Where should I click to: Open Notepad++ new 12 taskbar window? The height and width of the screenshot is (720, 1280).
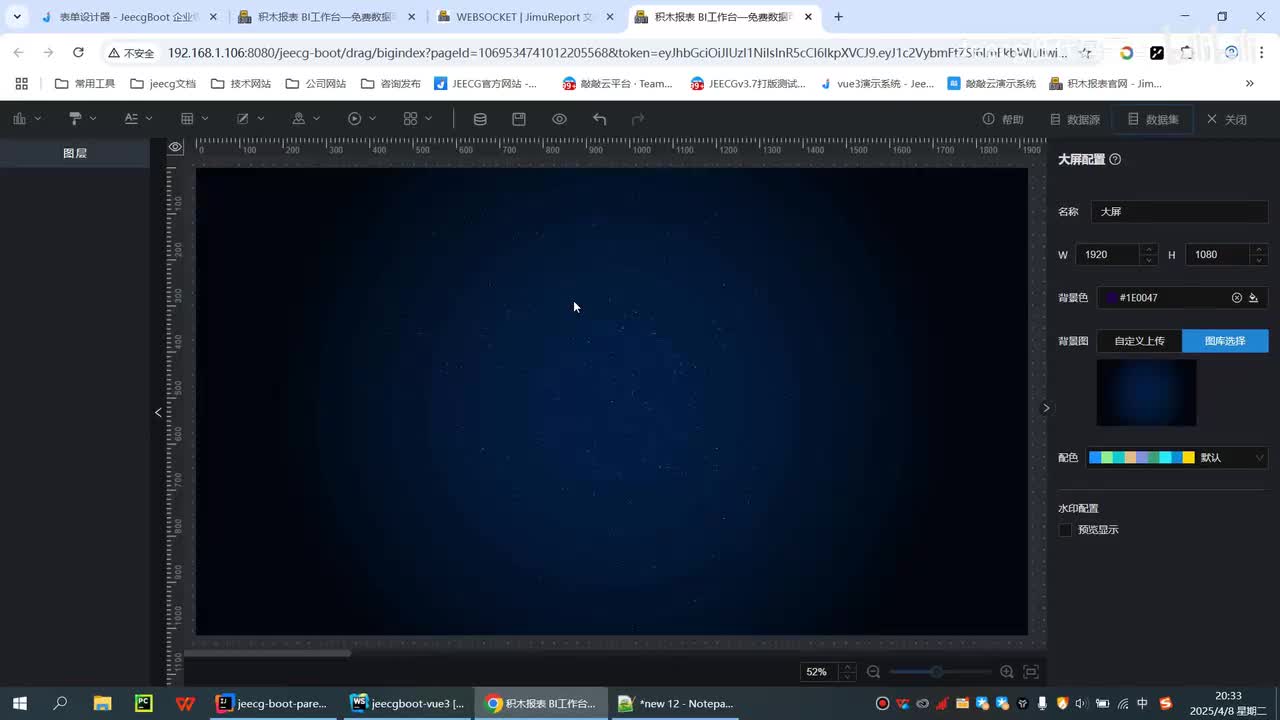(675, 703)
